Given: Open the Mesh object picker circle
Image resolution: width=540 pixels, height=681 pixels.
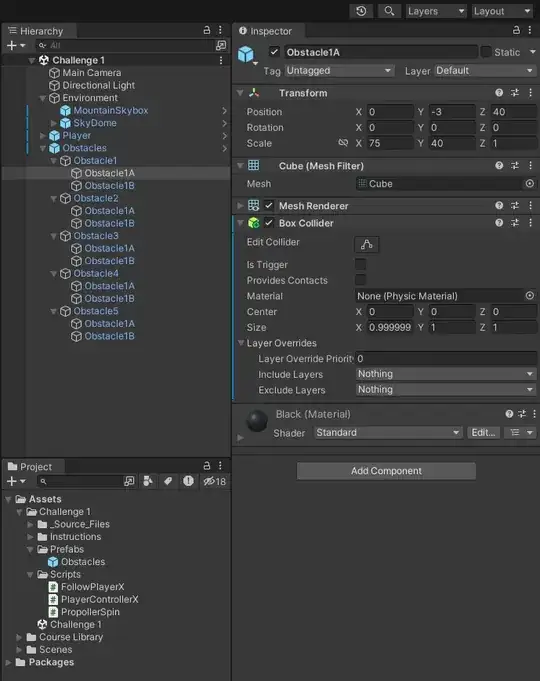Looking at the screenshot, I should tap(530, 184).
